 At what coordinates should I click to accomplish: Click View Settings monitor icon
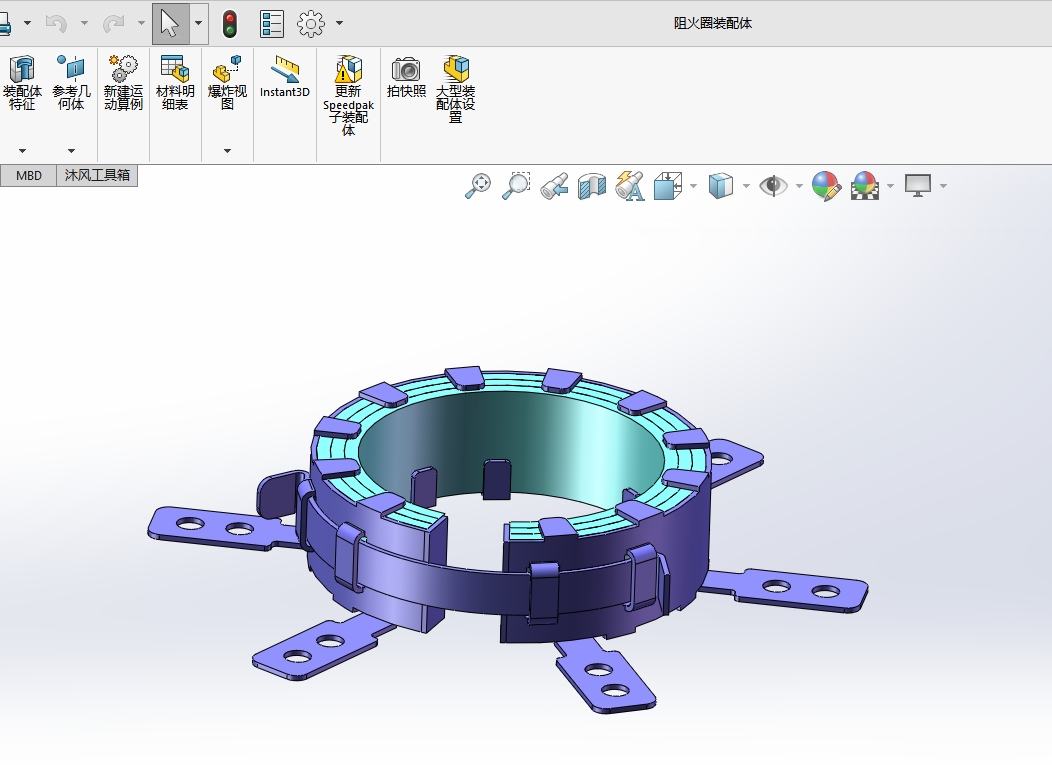pos(918,186)
